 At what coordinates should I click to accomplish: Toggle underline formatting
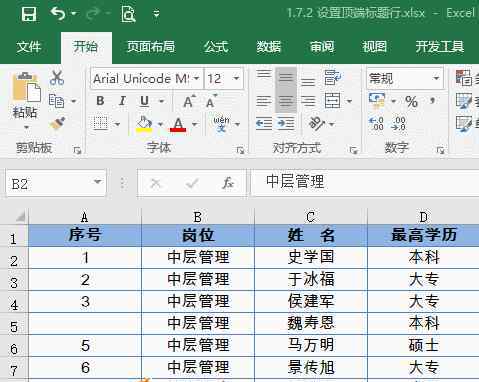pos(144,101)
